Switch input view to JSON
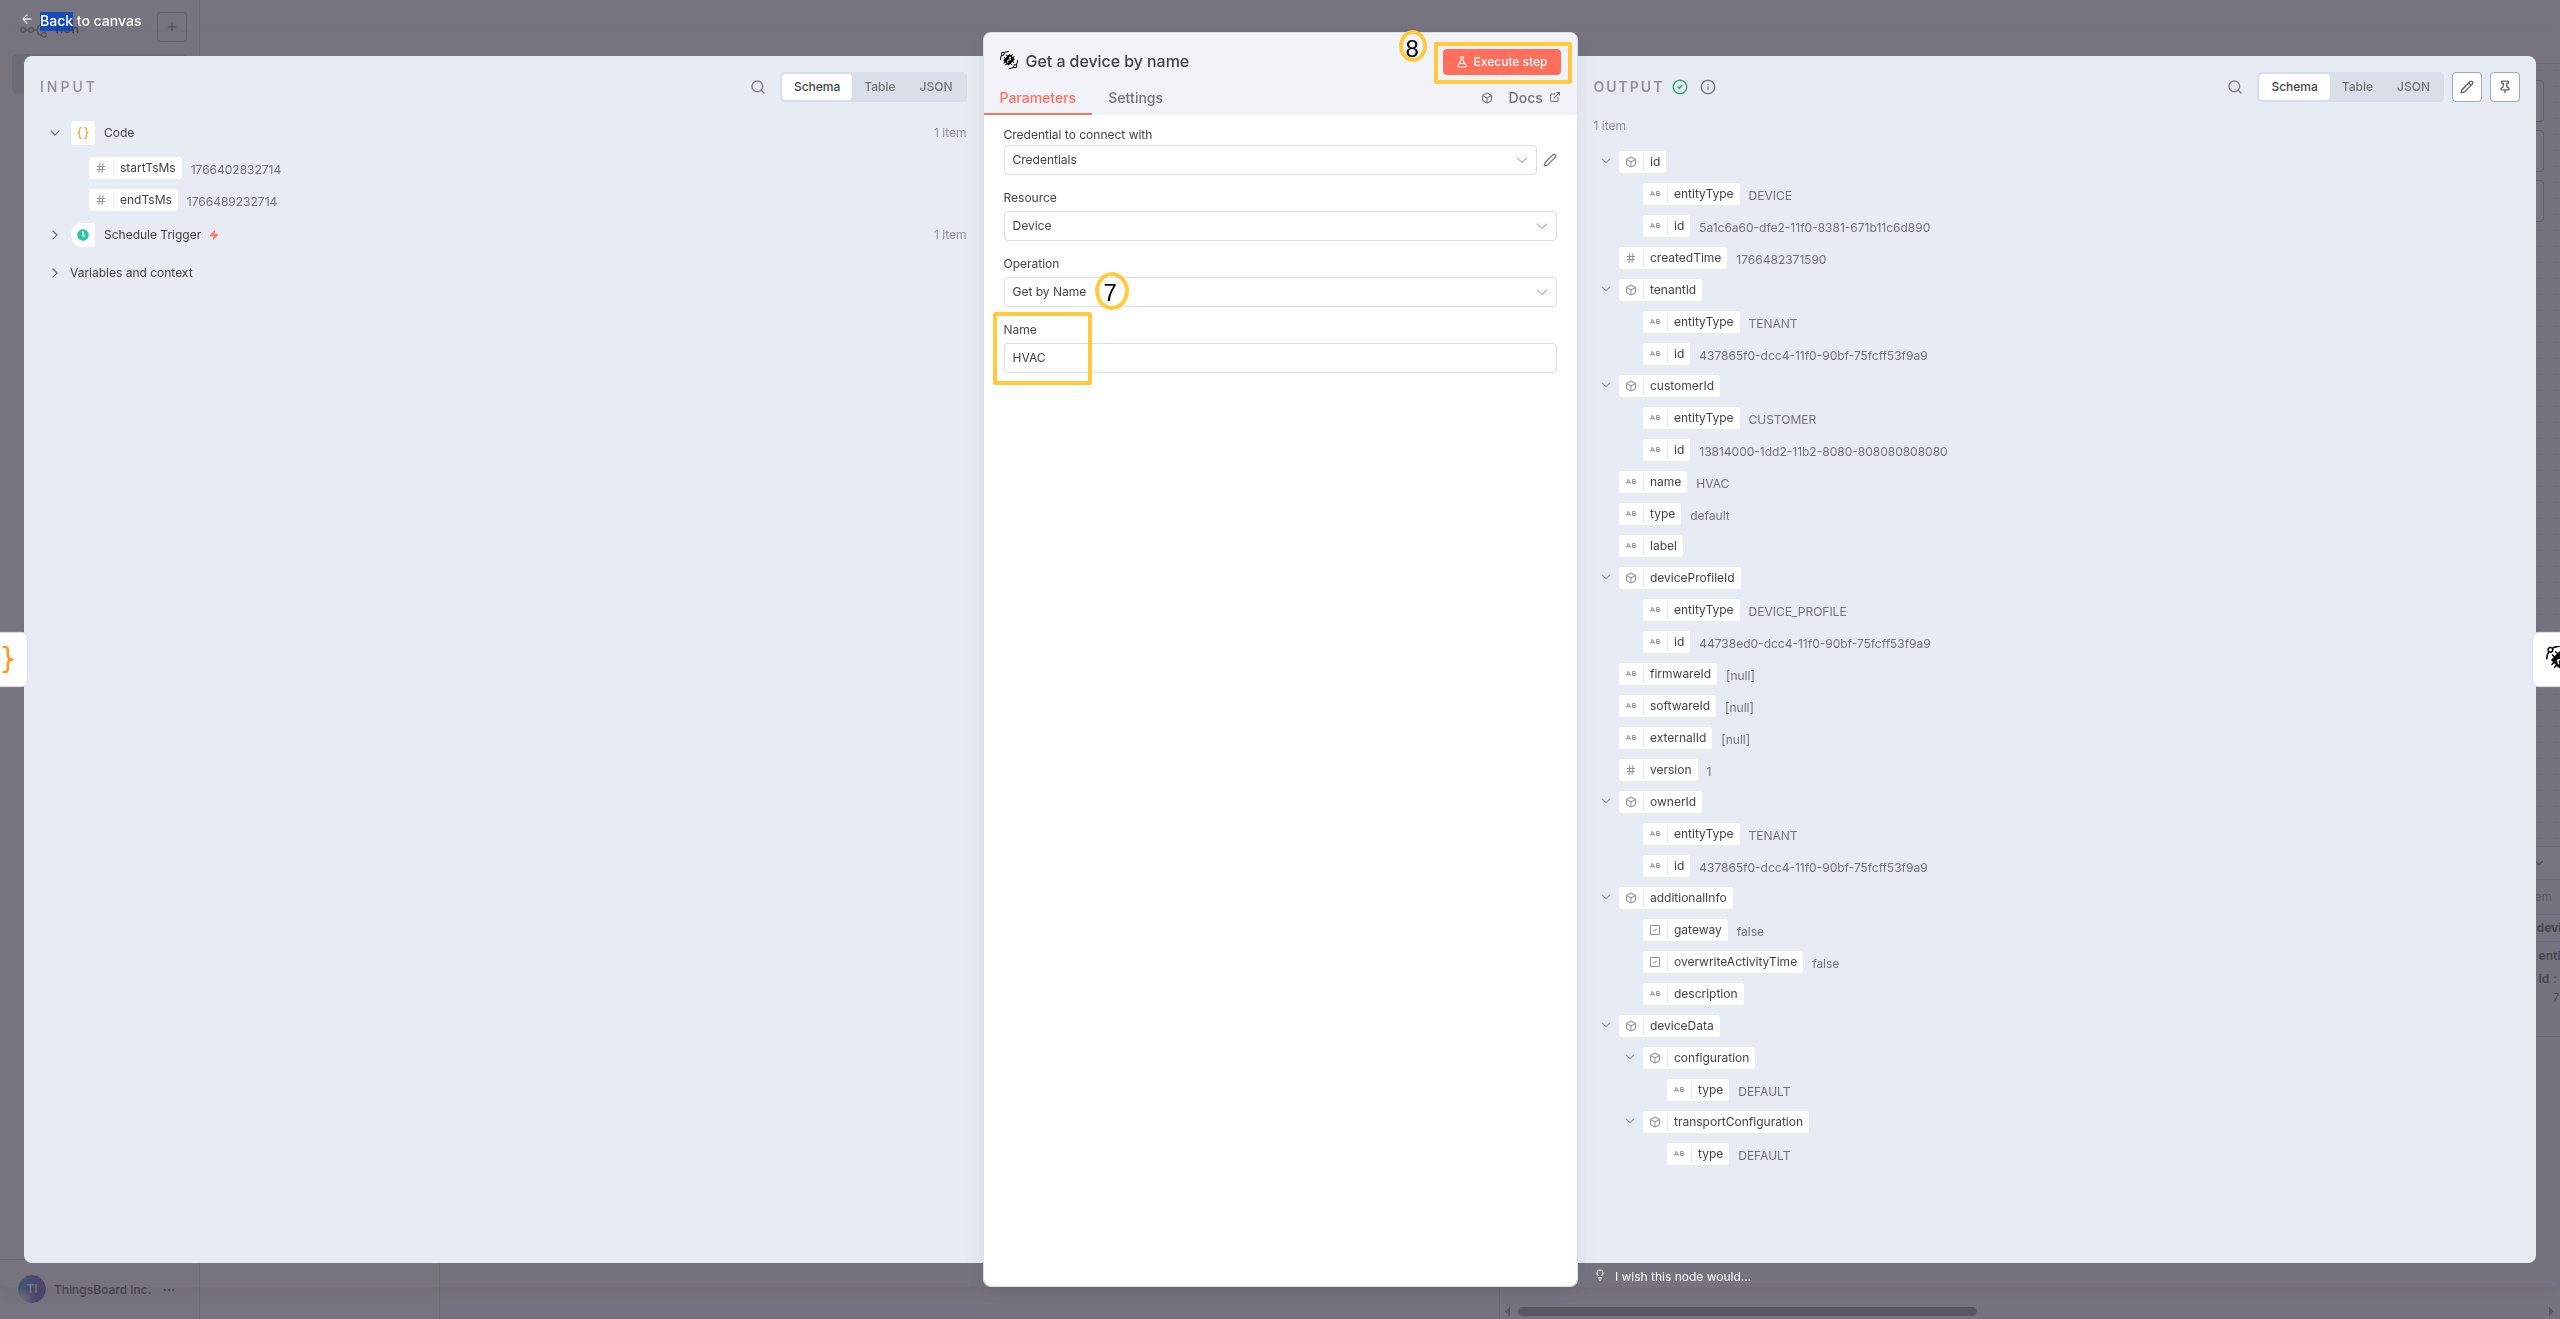The image size is (2560, 1319). click(935, 87)
